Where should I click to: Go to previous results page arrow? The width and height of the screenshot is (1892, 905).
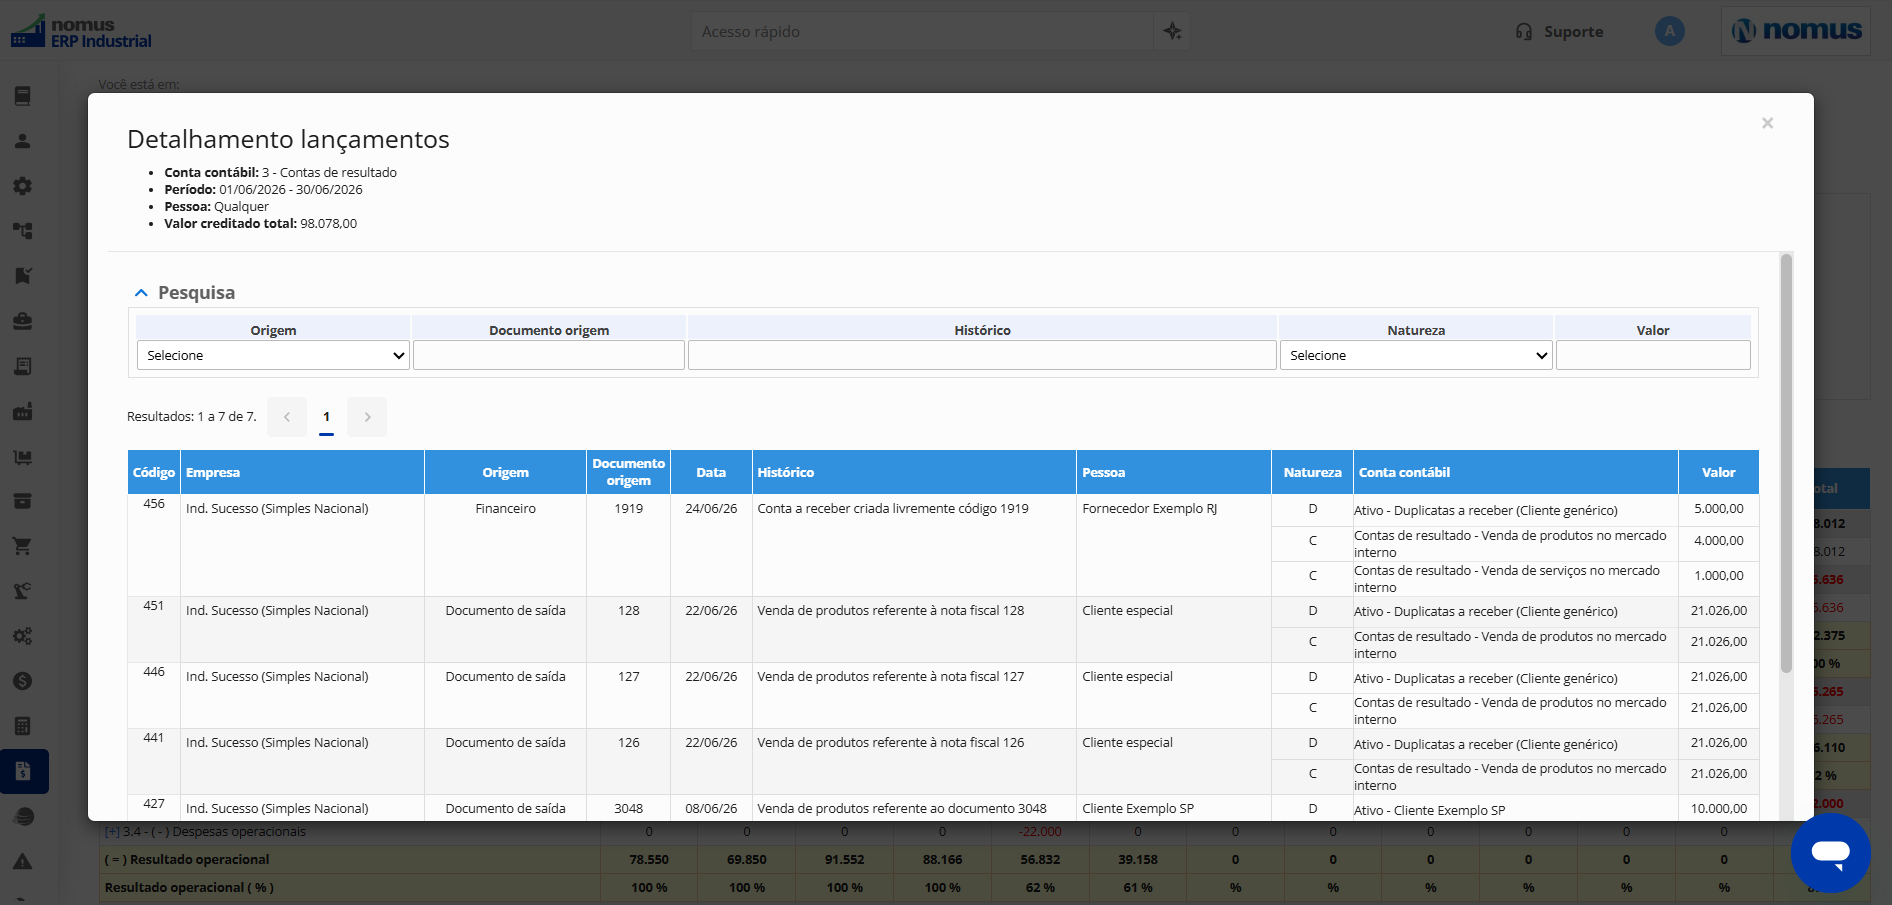click(287, 417)
